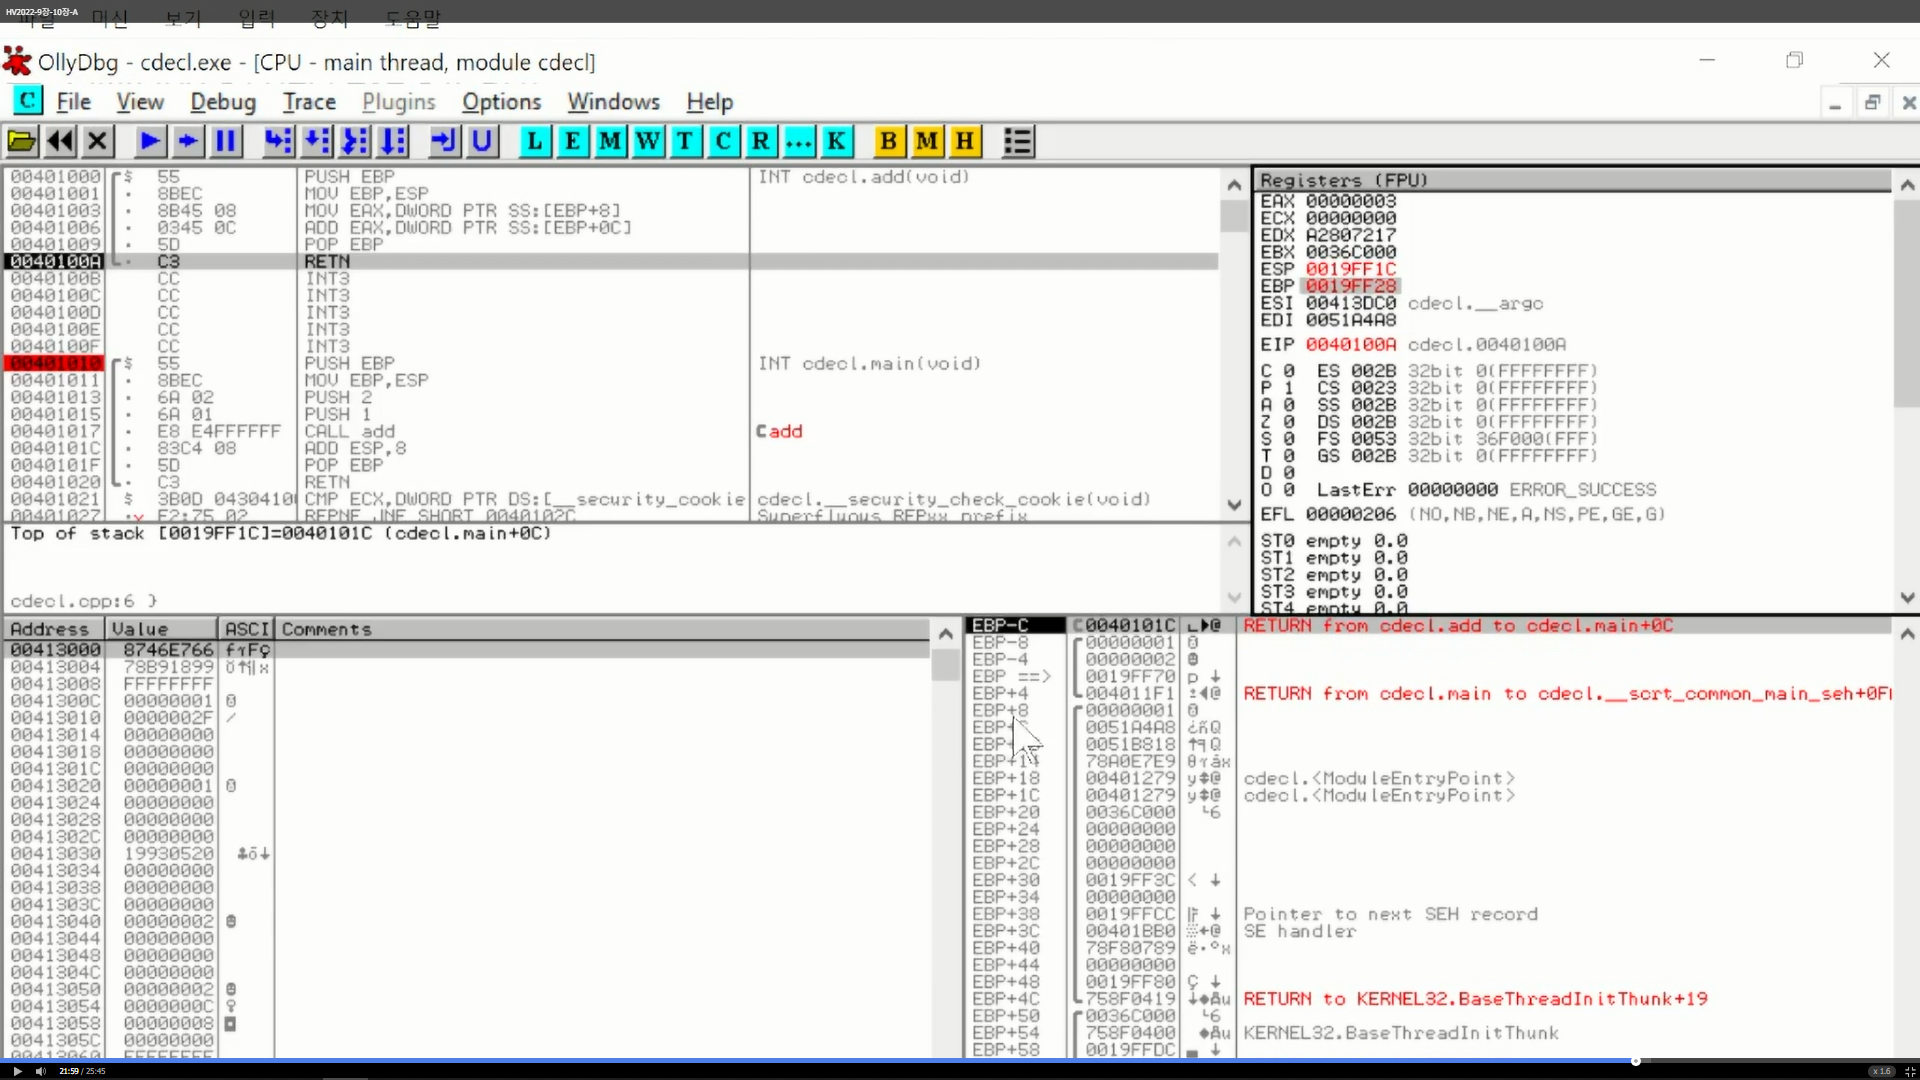
Task: Click the Step over icon
Action: coord(316,141)
